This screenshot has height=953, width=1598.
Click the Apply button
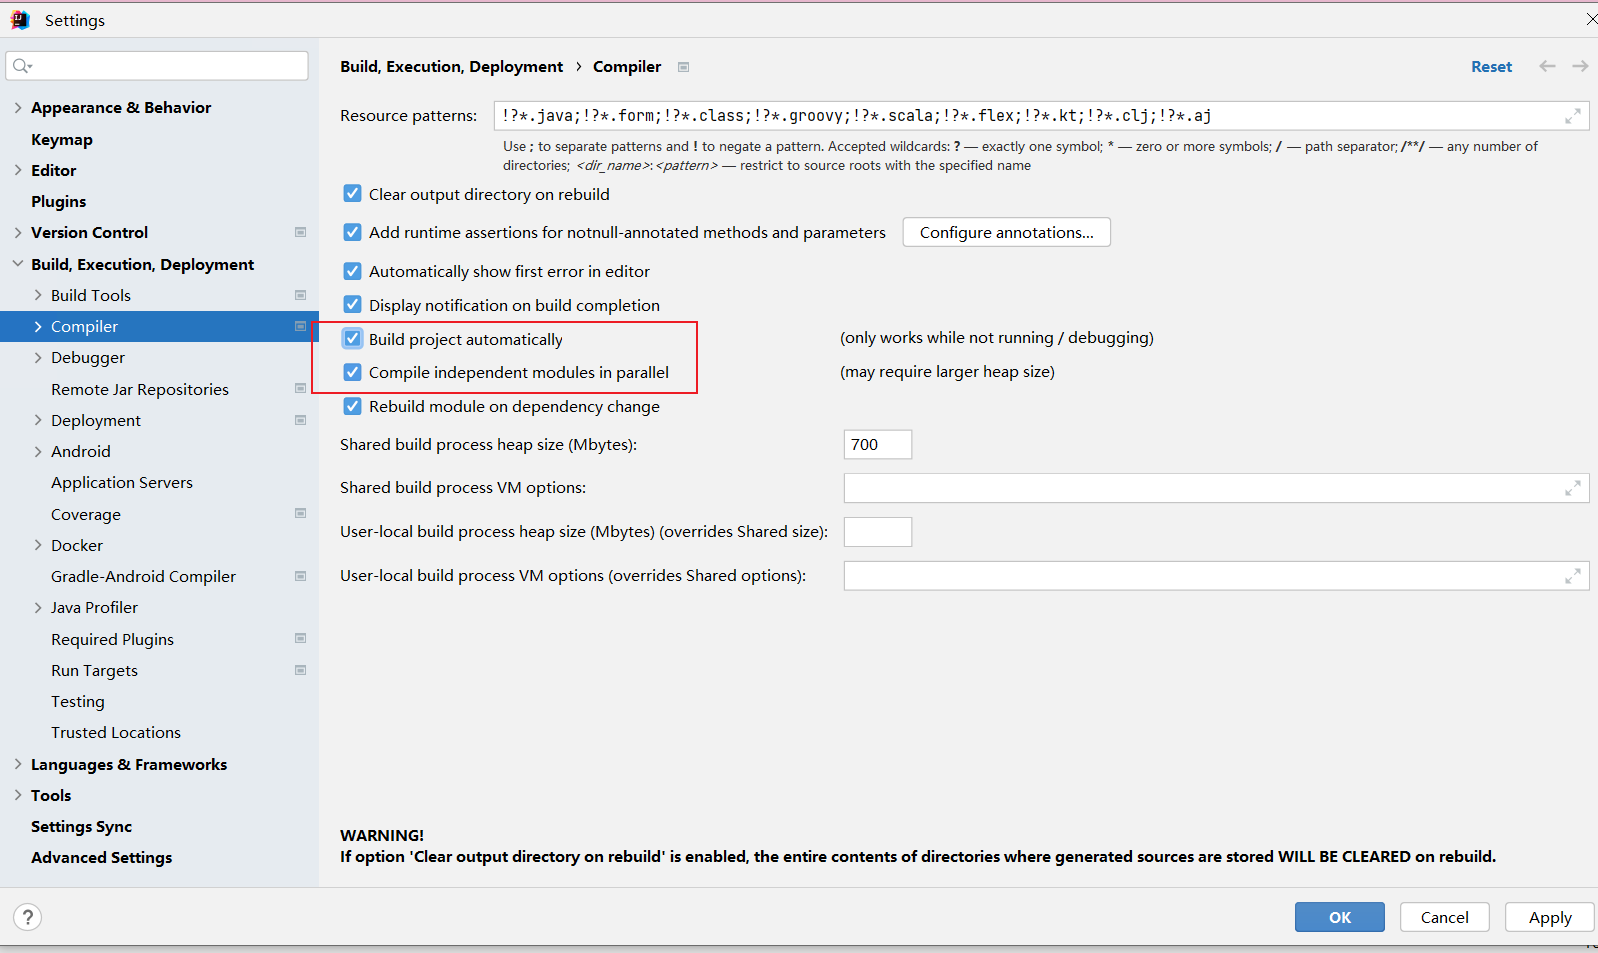pos(1550,917)
